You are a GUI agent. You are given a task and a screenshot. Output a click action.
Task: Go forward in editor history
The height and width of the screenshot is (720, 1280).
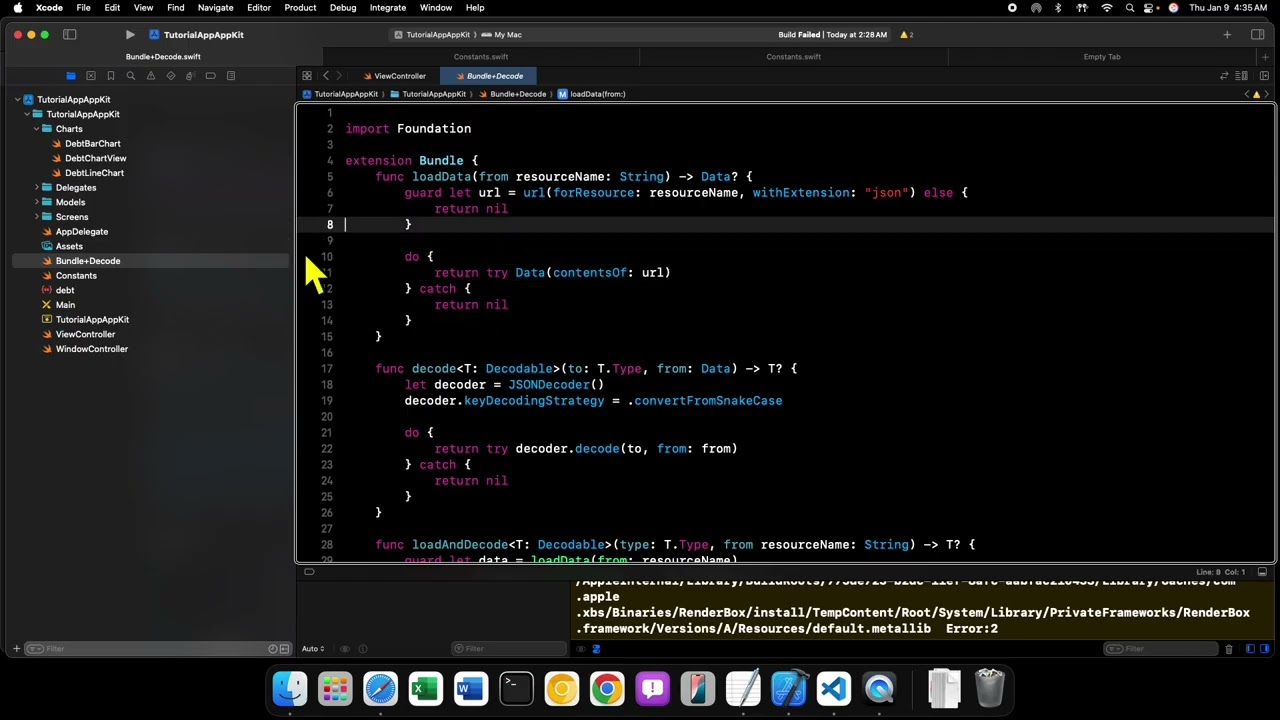pyautogui.click(x=339, y=76)
